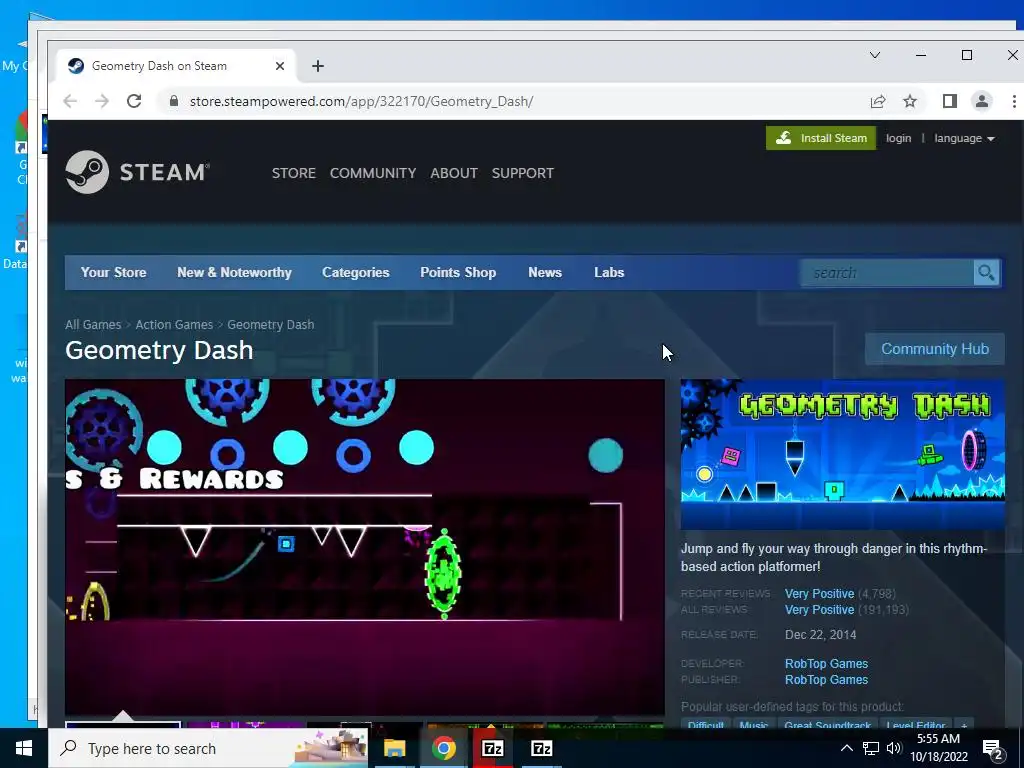Click the browser forward arrow

tap(102, 101)
